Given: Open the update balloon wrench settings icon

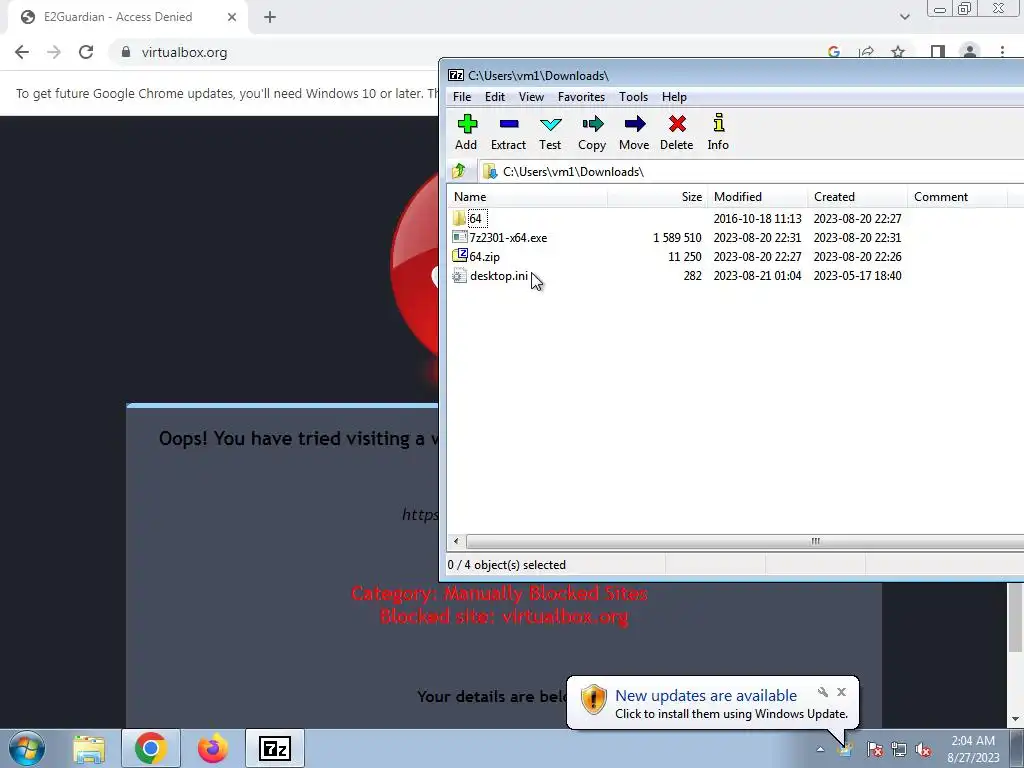Looking at the screenshot, I should pos(823,692).
